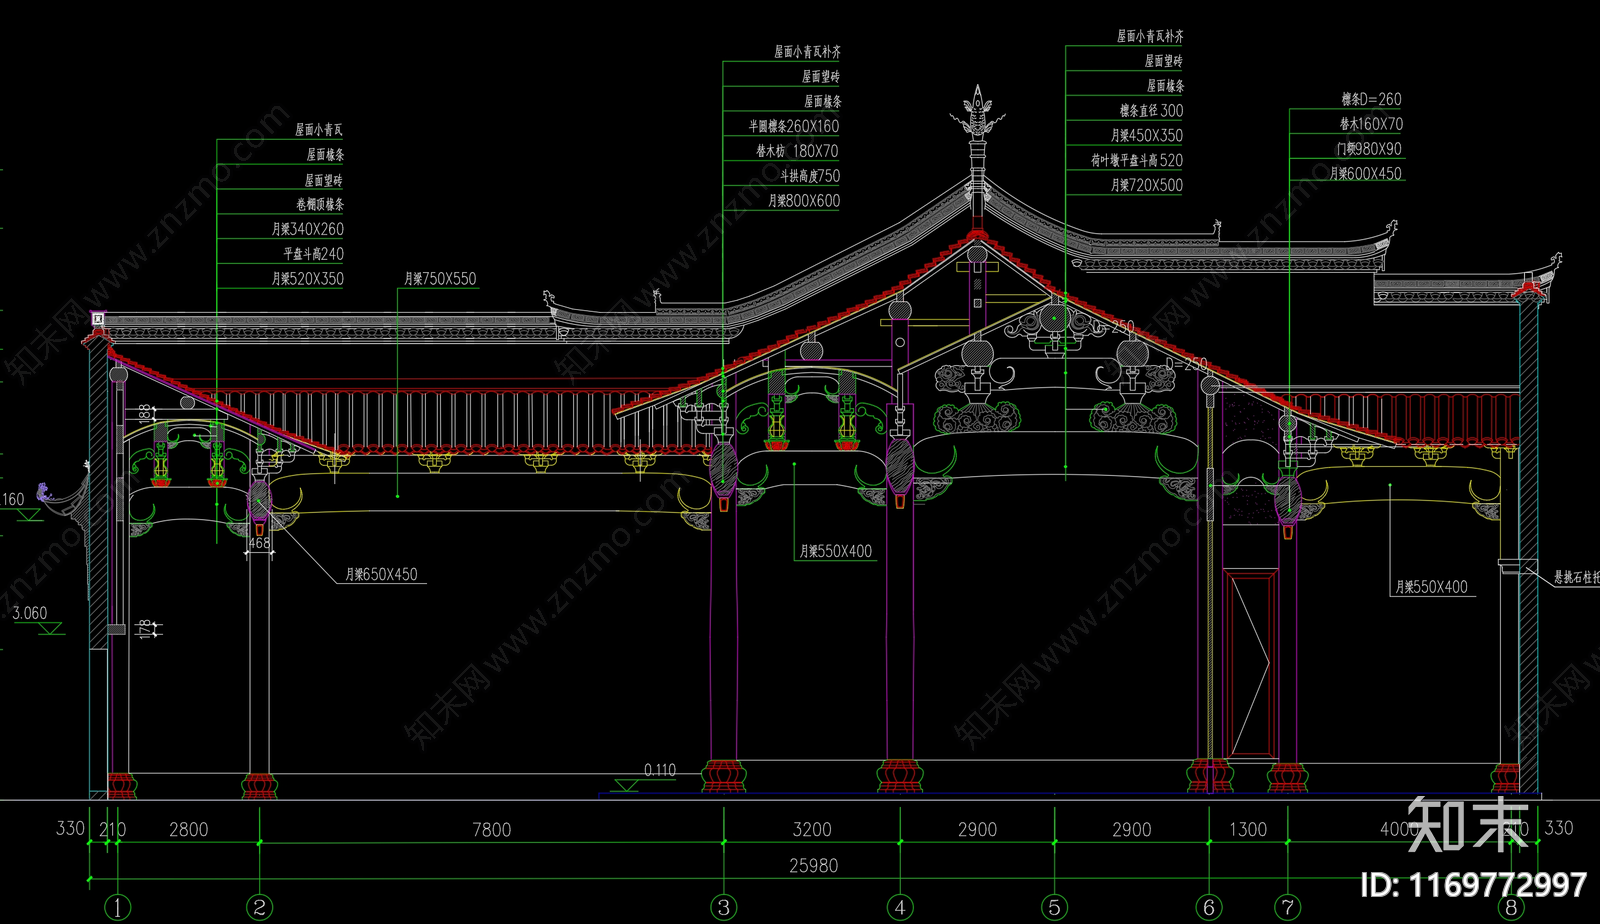Select the 檩条D=260 annotation
Screen dimensions: 1600x924
(1371, 99)
